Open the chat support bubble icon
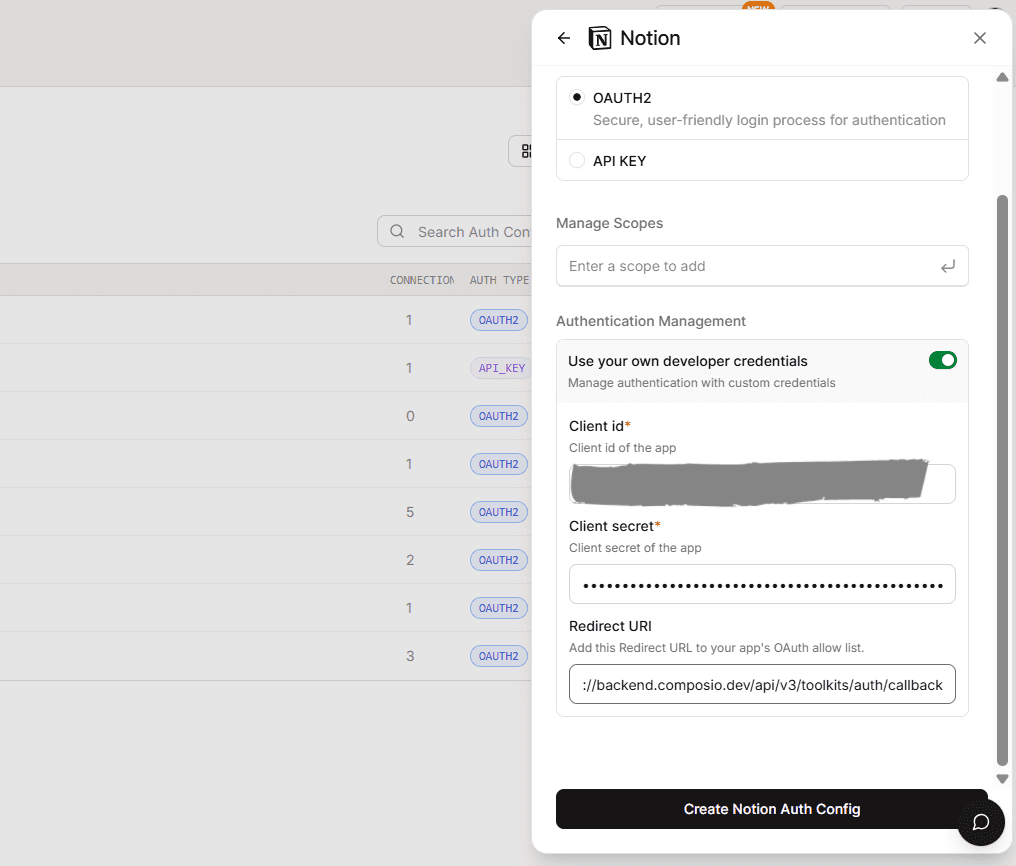Image resolution: width=1016 pixels, height=866 pixels. (981, 822)
